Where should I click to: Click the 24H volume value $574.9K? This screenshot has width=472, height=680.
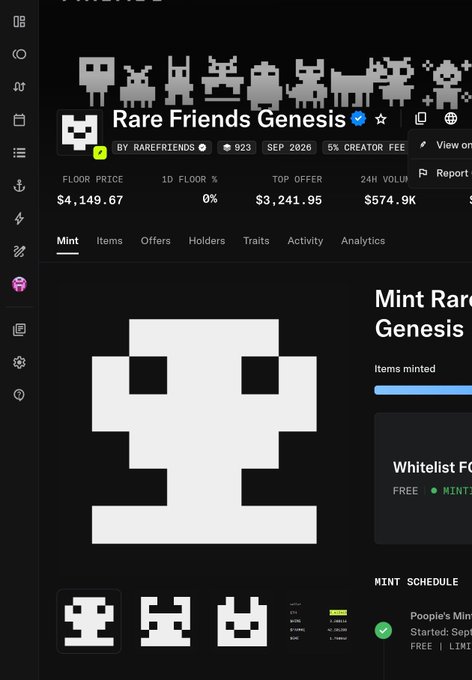[x=390, y=200]
